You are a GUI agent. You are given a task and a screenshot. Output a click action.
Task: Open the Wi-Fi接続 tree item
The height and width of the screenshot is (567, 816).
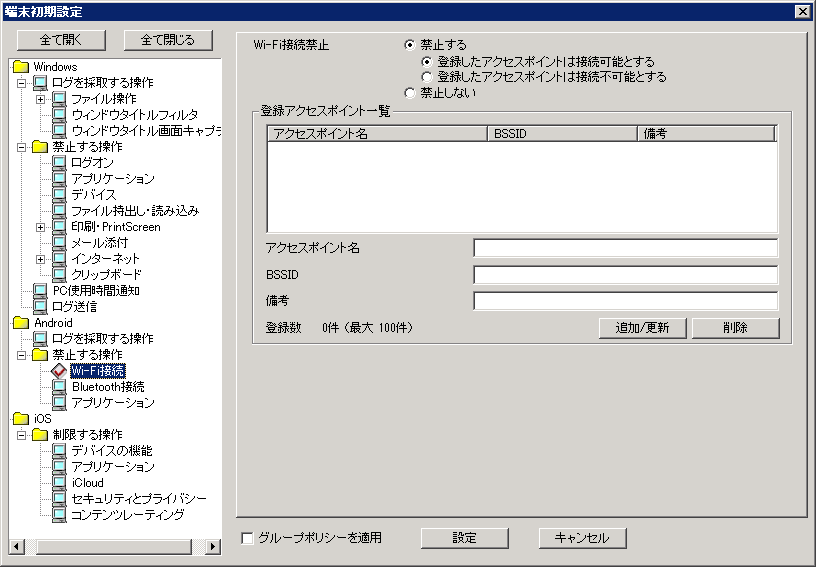click(98, 371)
